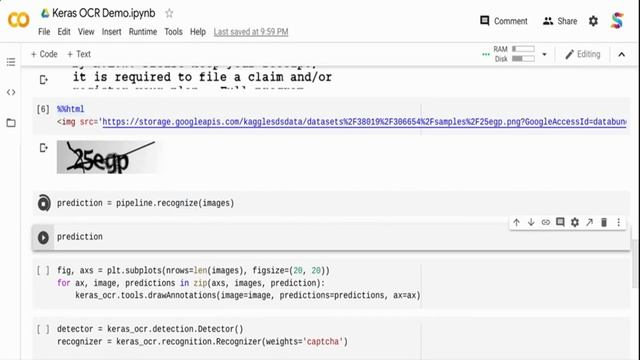Open the Editing mode menu
Screen dimensions: 640x360
click(582, 54)
